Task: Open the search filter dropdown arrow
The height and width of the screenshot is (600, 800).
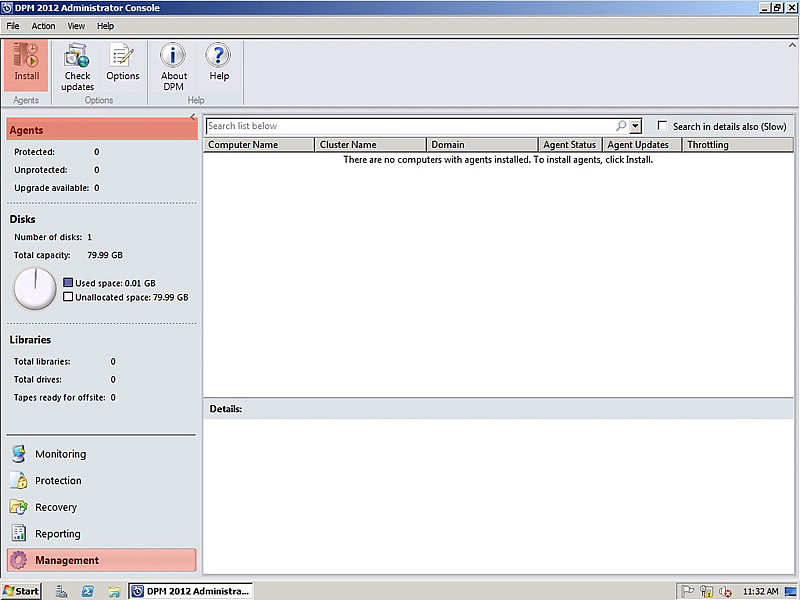Action: tap(634, 126)
